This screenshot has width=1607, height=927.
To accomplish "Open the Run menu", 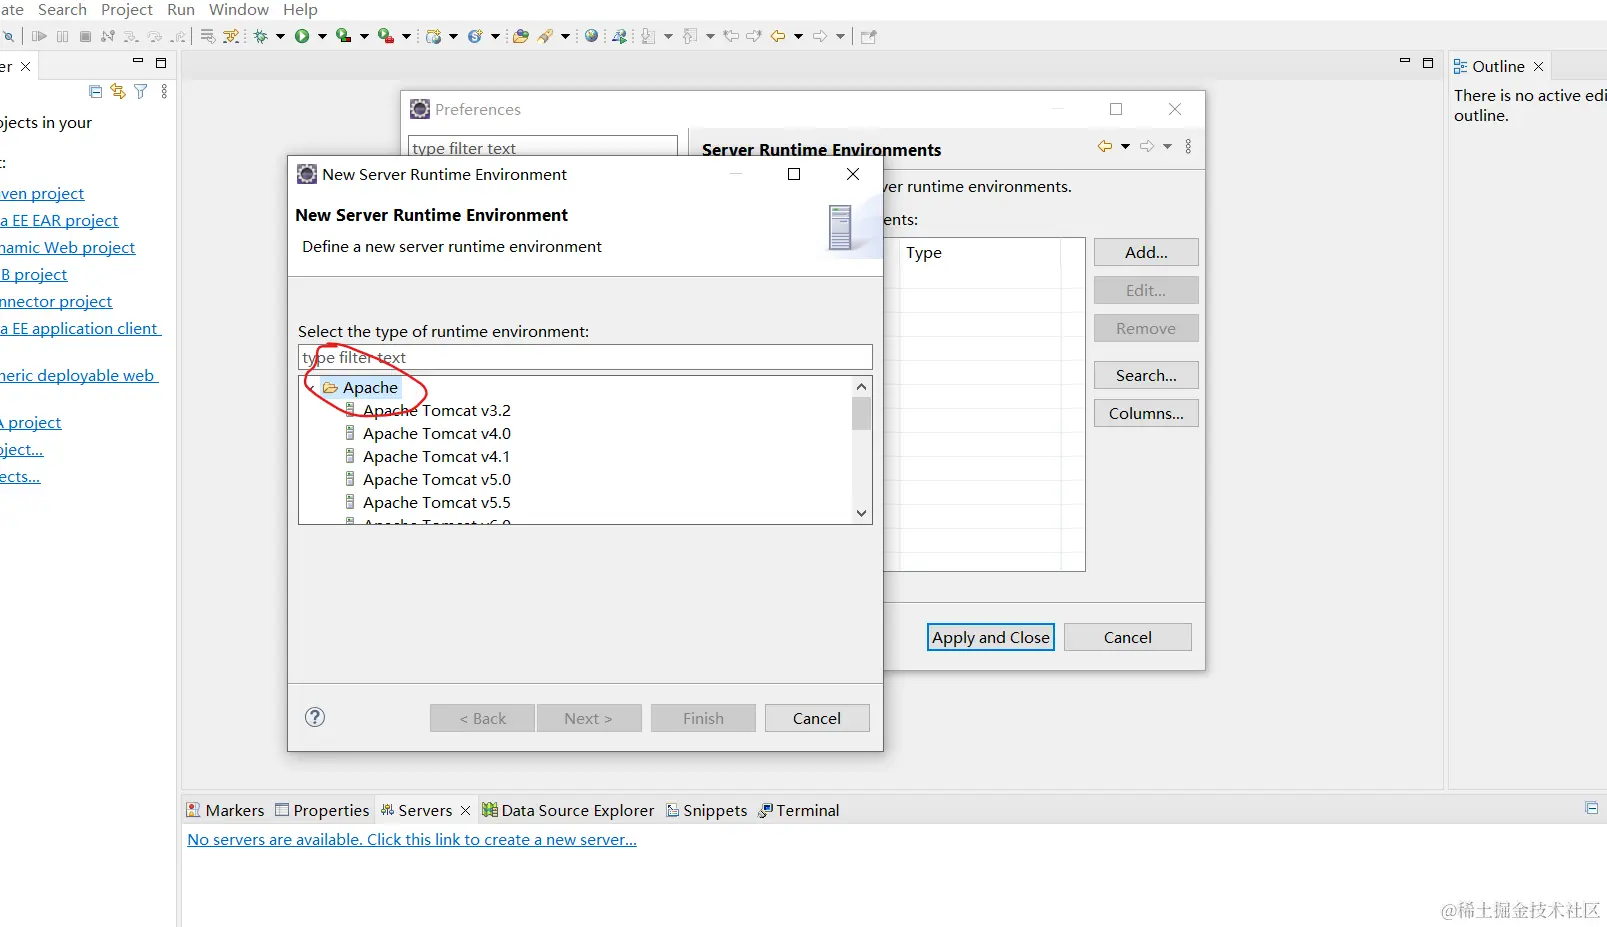I will coord(181,9).
